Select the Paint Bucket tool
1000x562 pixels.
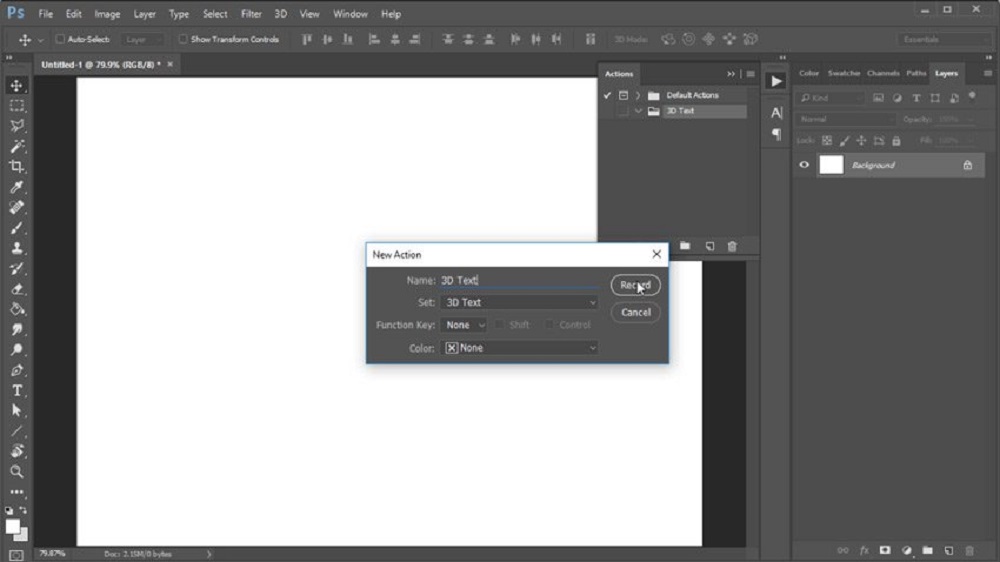click(17, 309)
